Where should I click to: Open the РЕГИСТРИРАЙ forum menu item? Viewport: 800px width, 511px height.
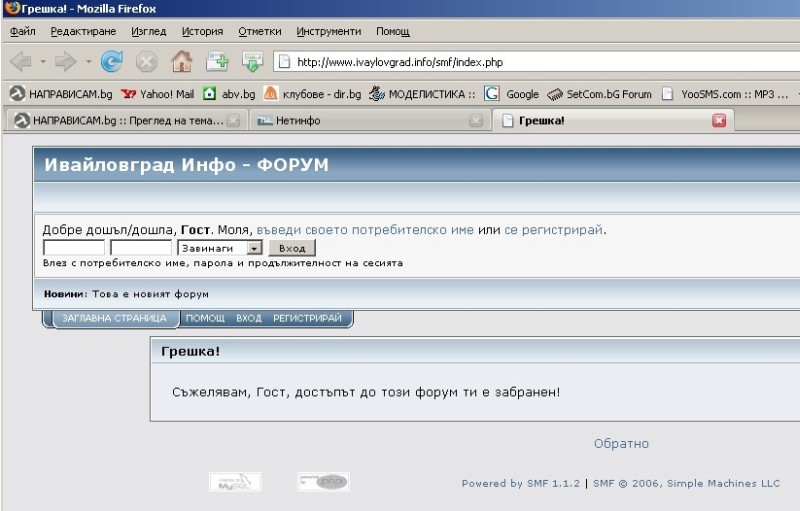tap(307, 318)
